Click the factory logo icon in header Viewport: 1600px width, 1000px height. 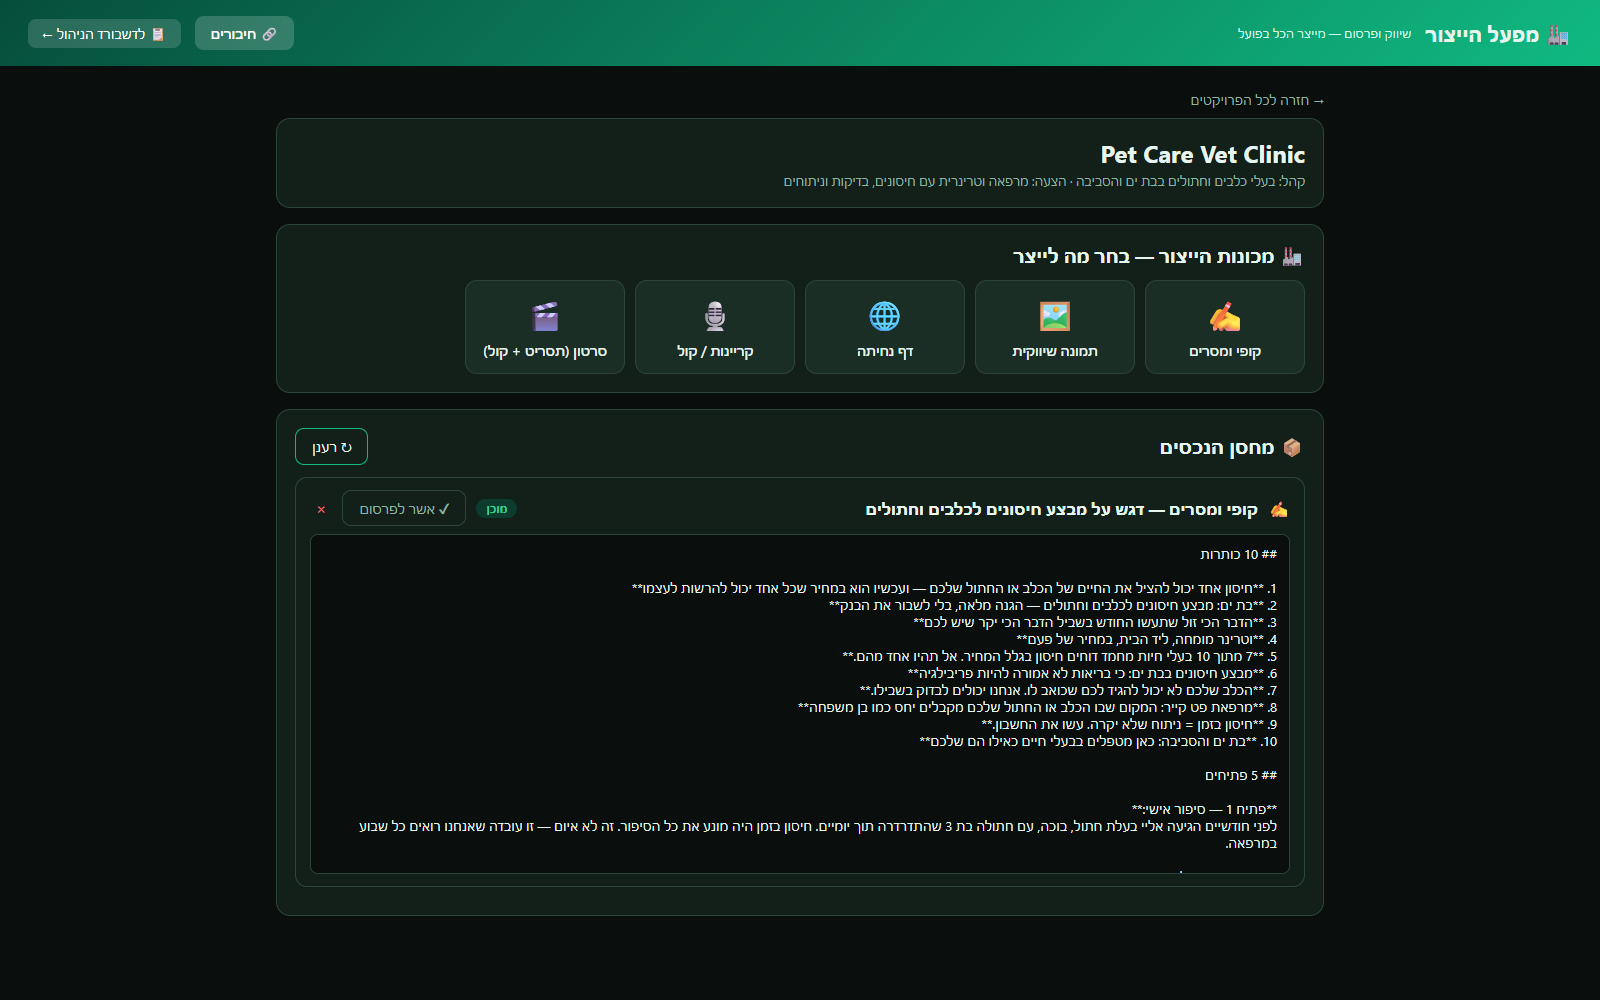(1558, 35)
